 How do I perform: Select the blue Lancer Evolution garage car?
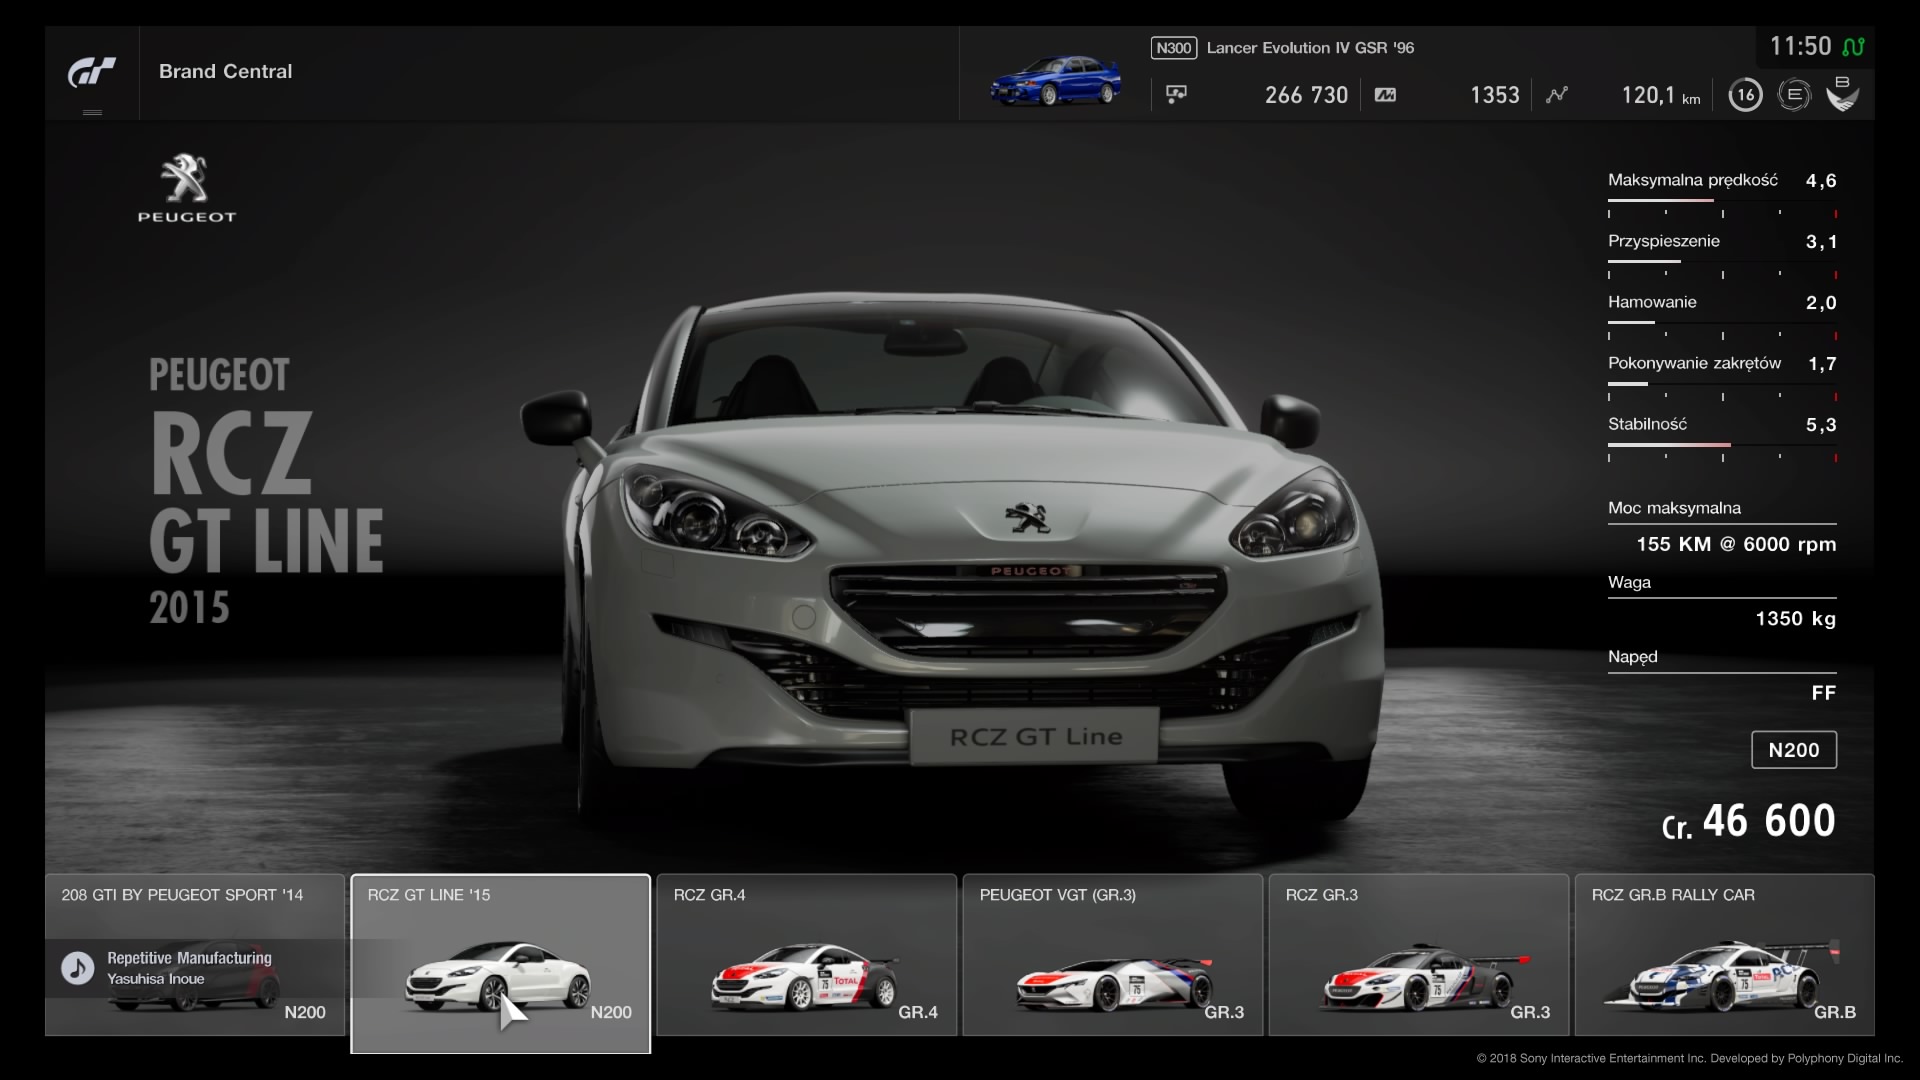[1055, 81]
